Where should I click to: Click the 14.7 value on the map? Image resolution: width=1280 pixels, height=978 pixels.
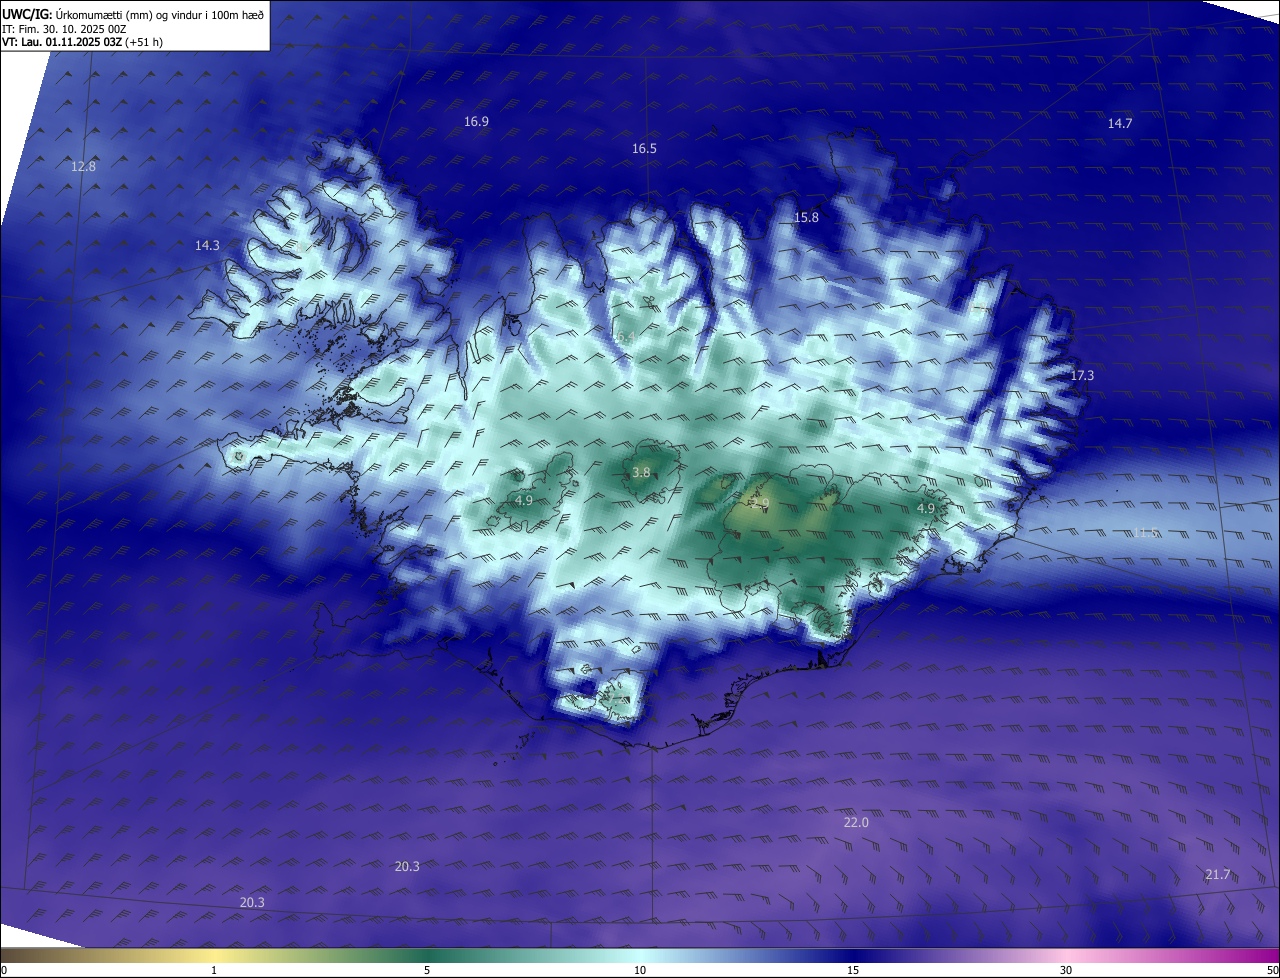[1120, 124]
